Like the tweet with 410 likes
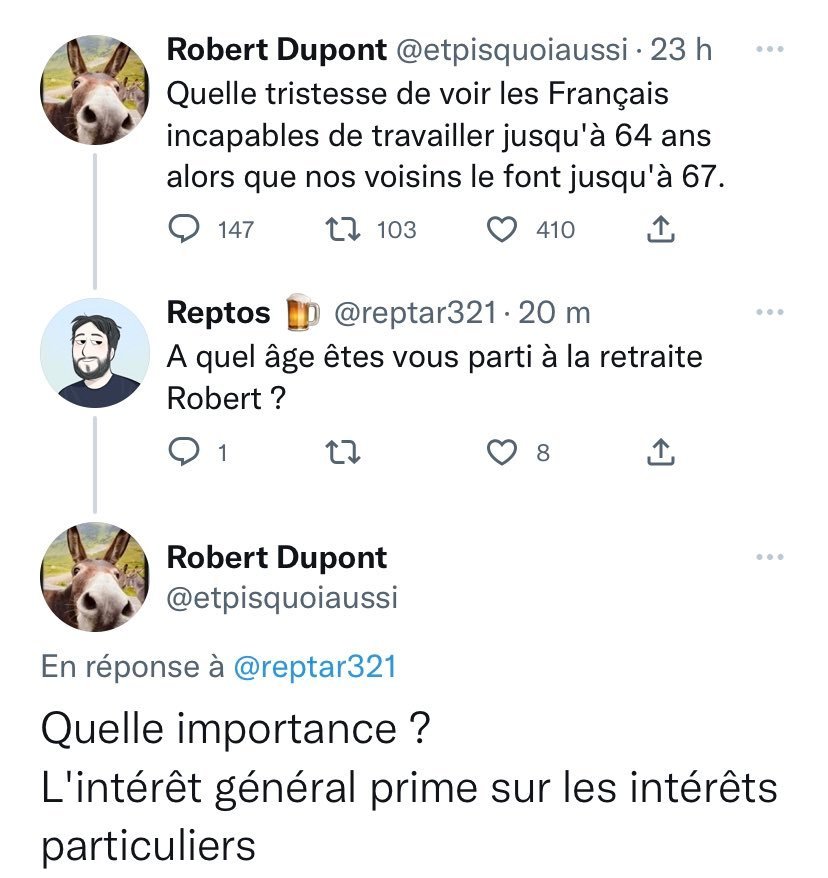 502,230
